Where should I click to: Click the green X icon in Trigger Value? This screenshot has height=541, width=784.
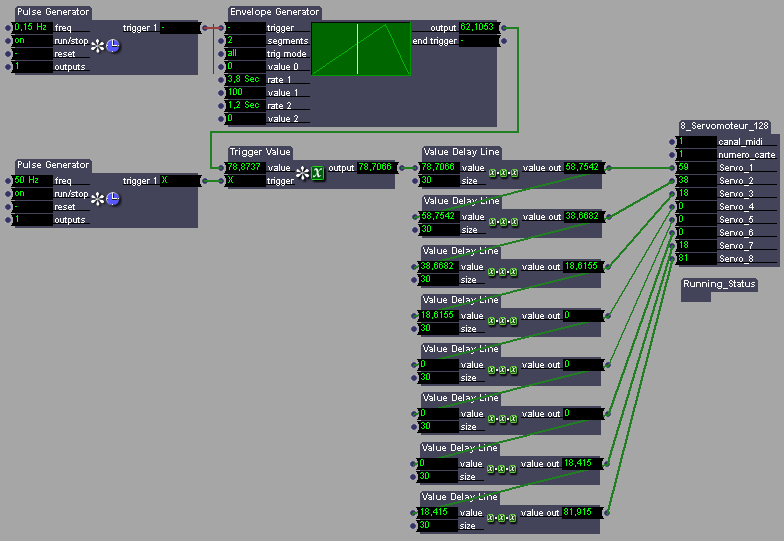(317, 172)
